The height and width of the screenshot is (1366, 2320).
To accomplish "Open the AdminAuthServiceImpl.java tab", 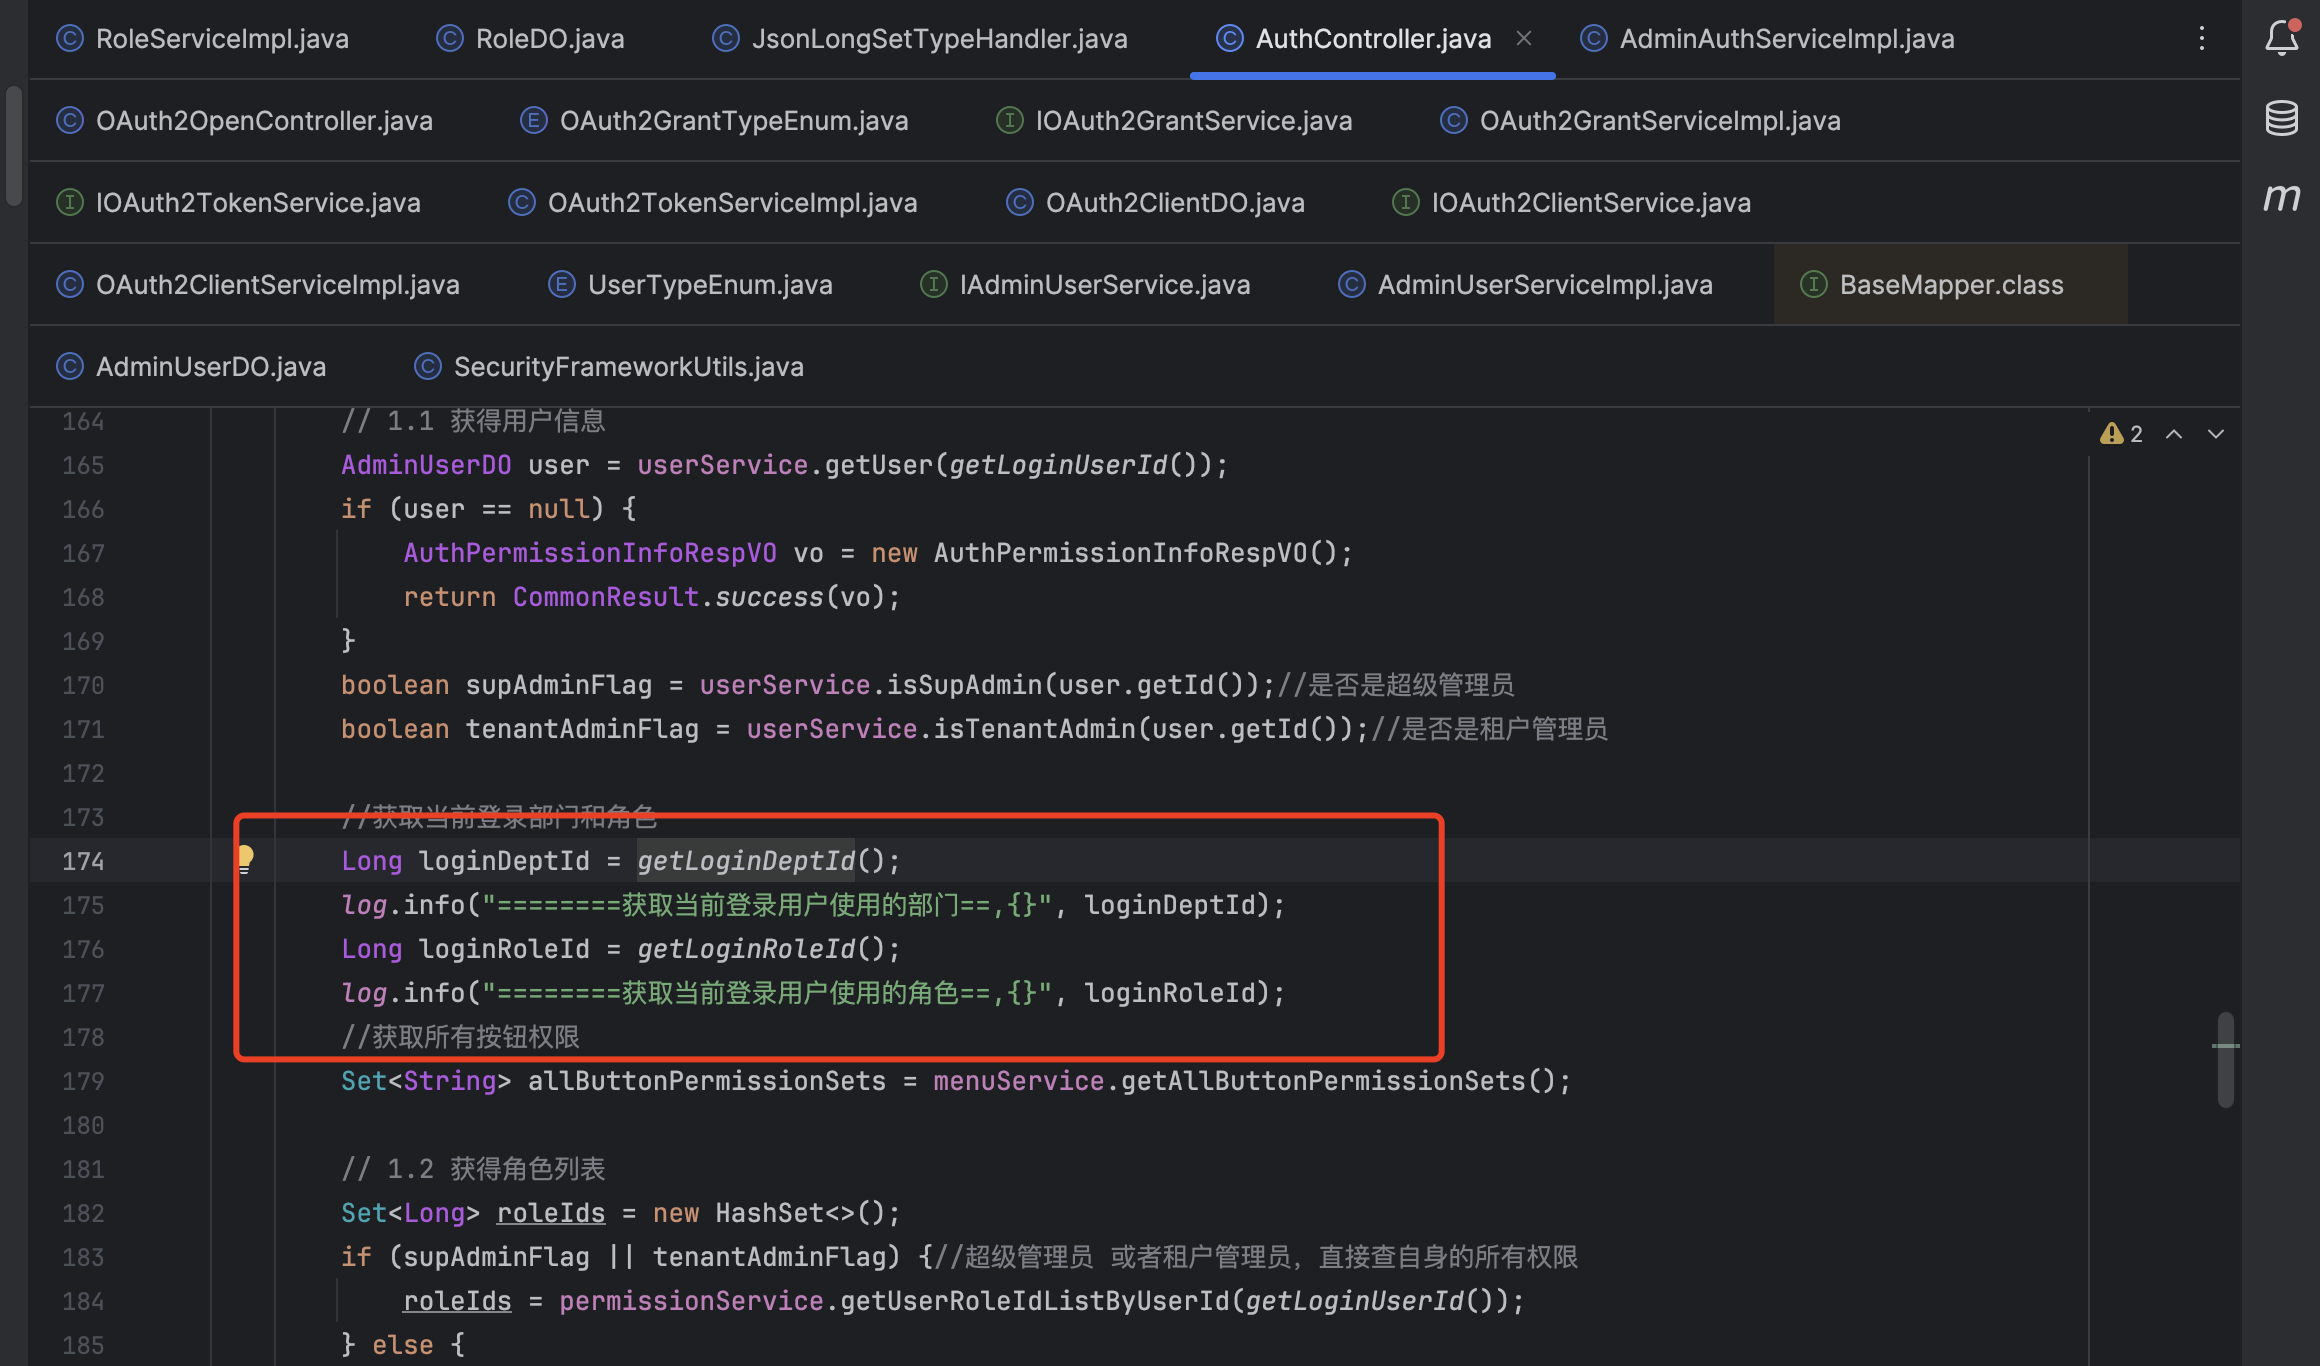I will click(x=1786, y=39).
